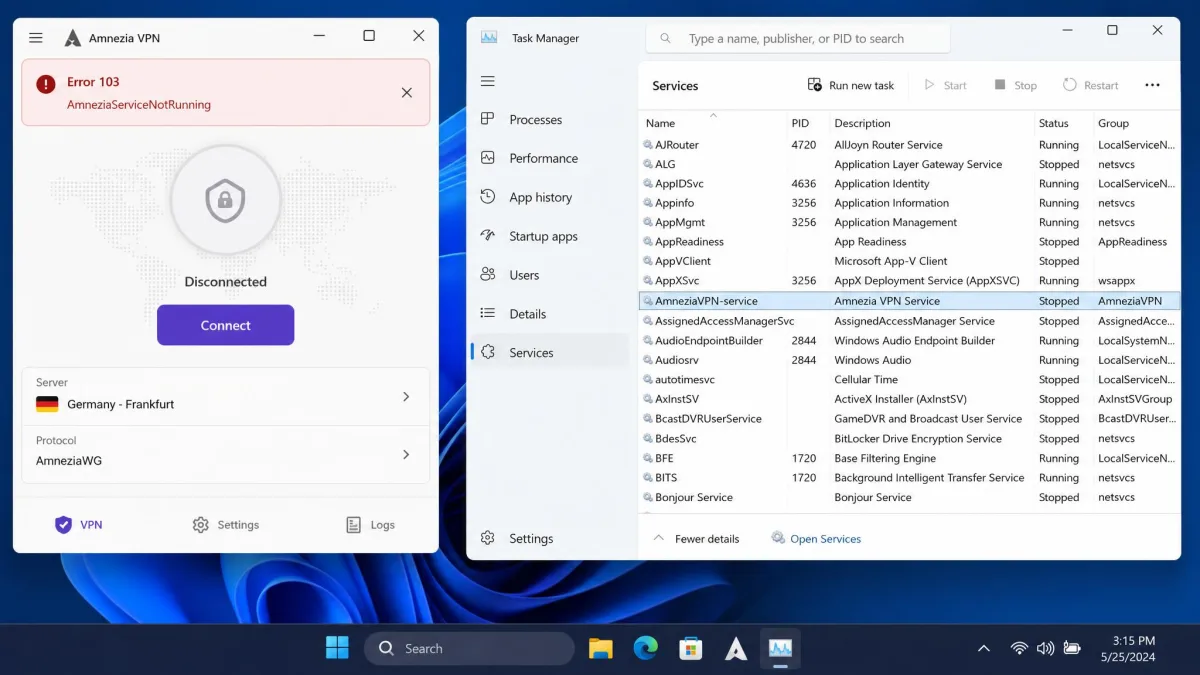Open Task Manager Settings at sidebar bottom

pyautogui.click(x=548, y=538)
